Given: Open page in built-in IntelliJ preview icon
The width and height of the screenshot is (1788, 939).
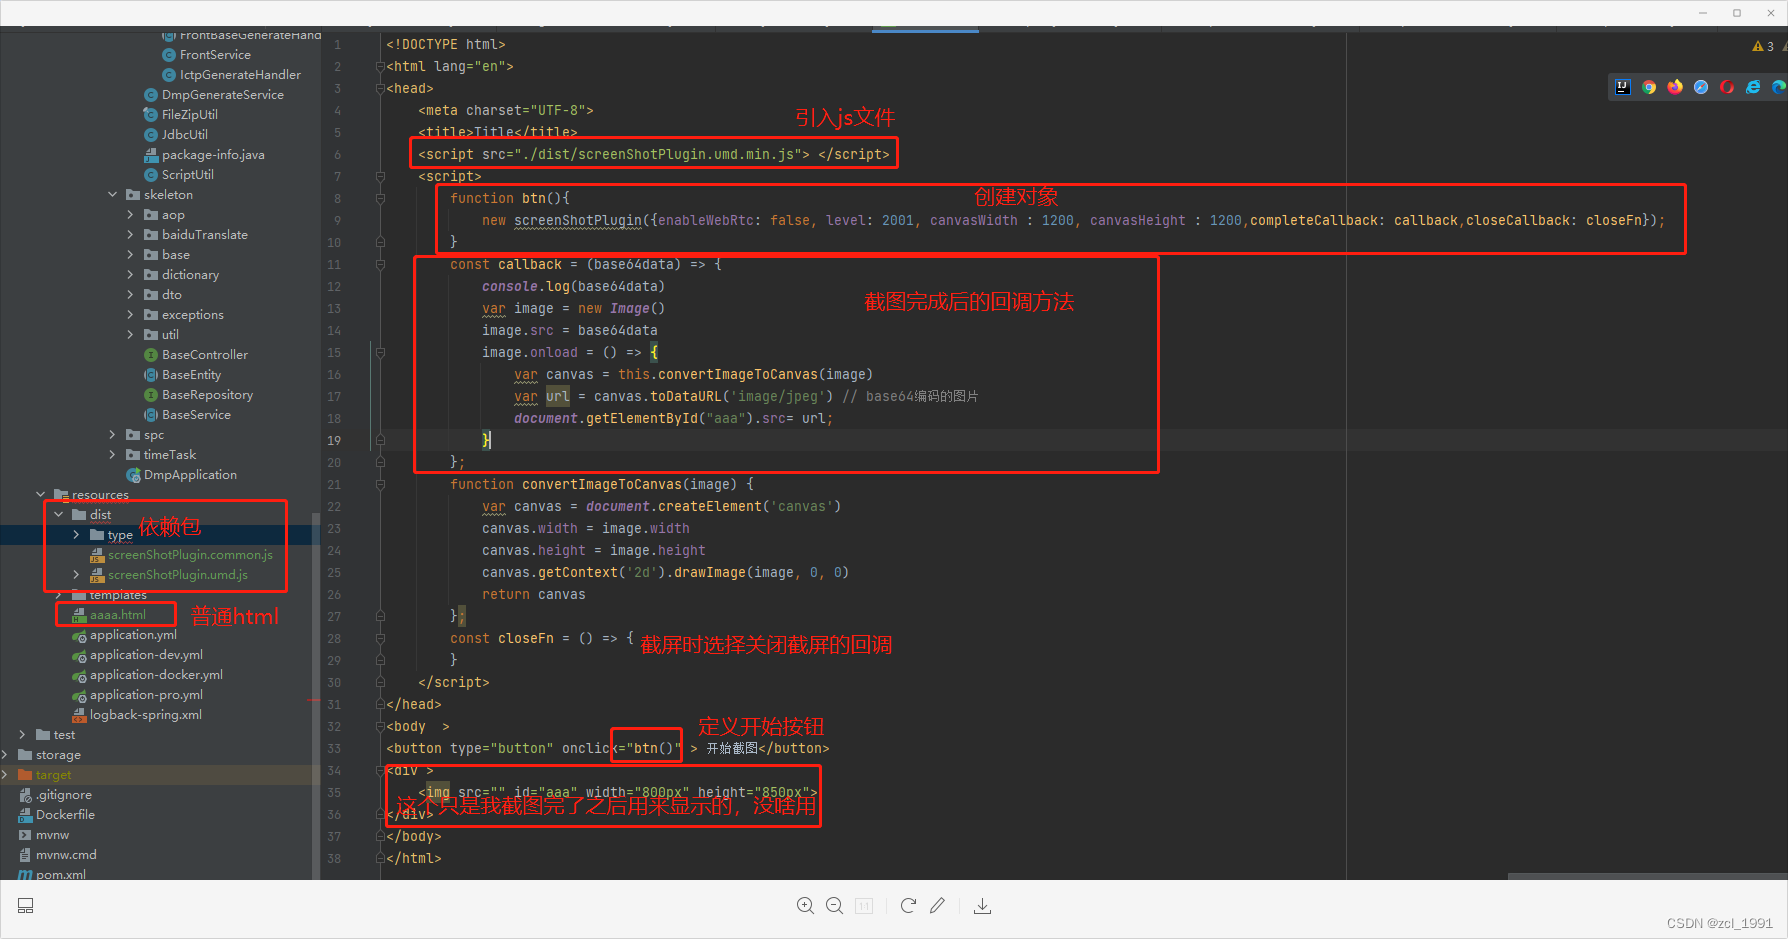Looking at the screenshot, I should coord(1623,87).
